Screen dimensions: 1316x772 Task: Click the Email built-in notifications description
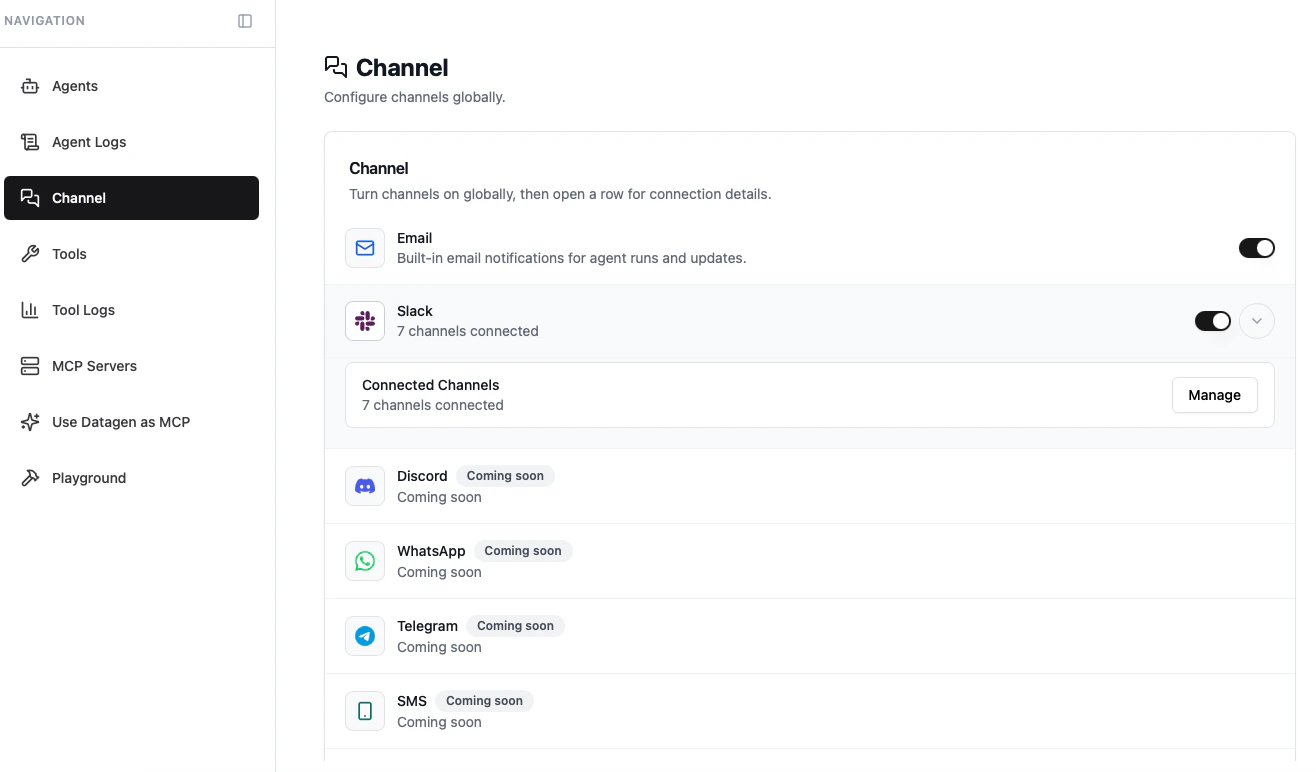coord(572,258)
